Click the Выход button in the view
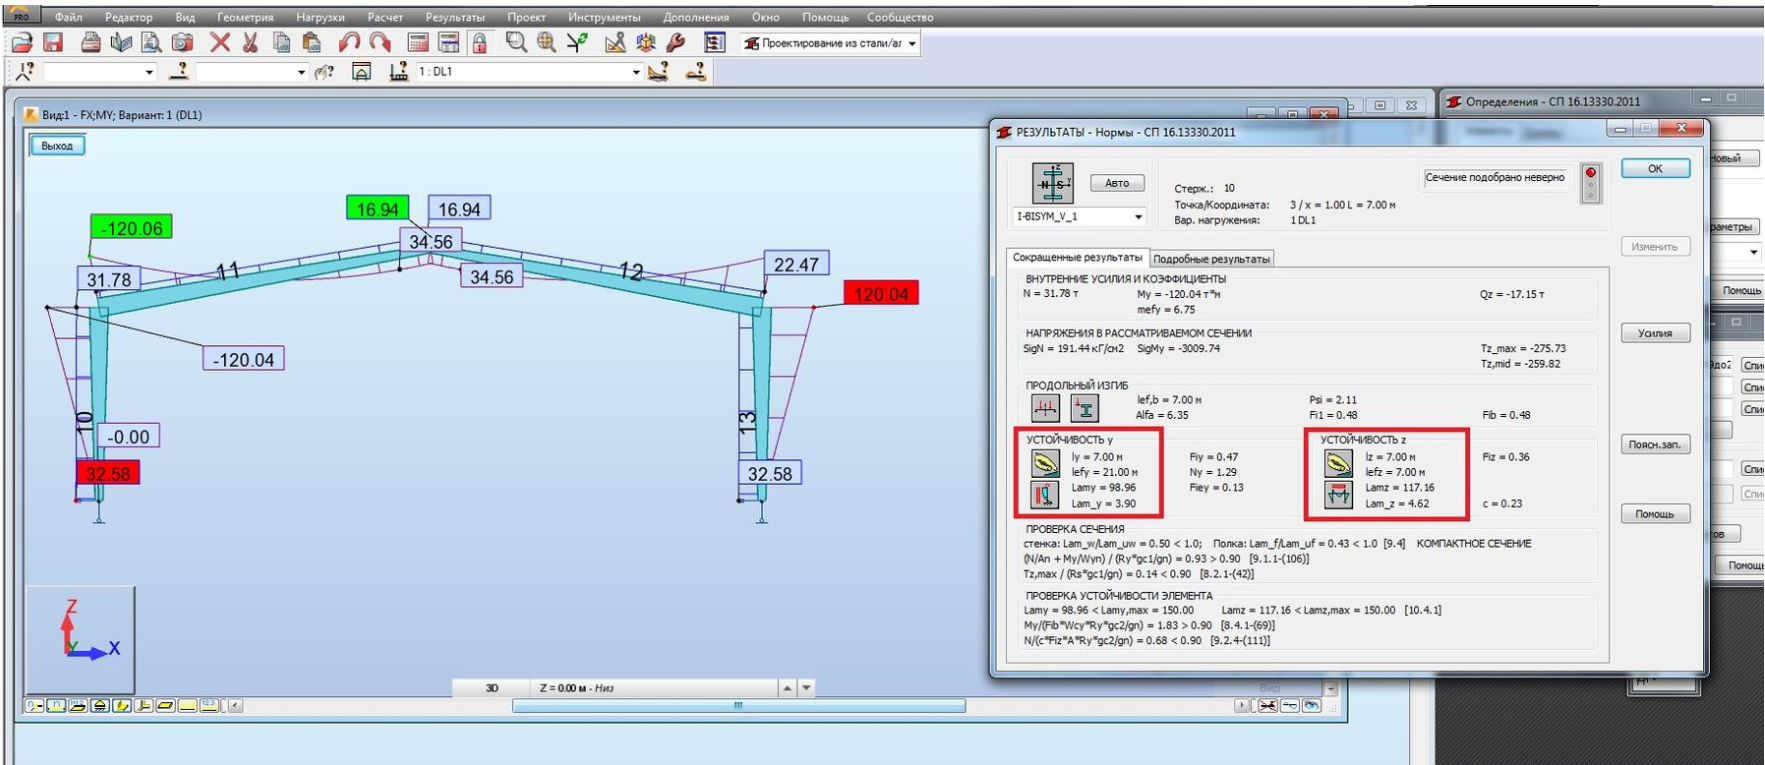This screenshot has height=765, width=1765. [57, 146]
